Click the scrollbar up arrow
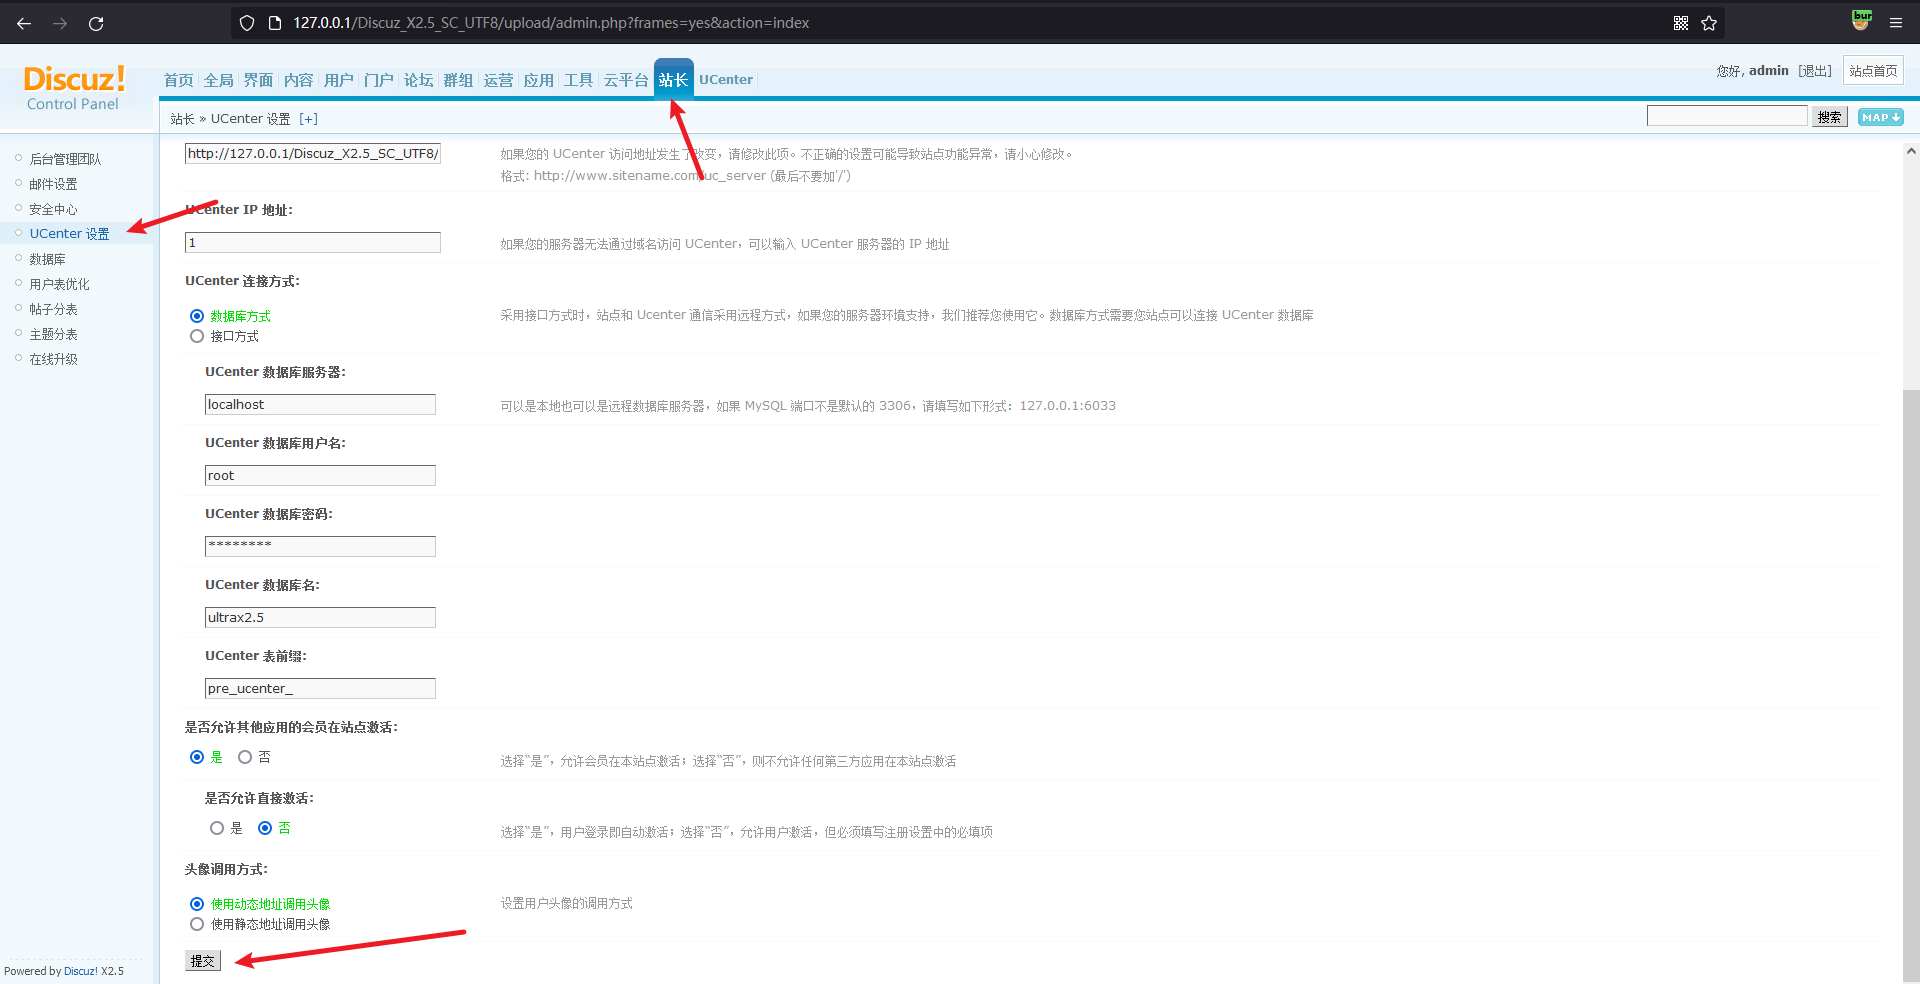Image resolution: width=1920 pixels, height=984 pixels. pos(1911,152)
